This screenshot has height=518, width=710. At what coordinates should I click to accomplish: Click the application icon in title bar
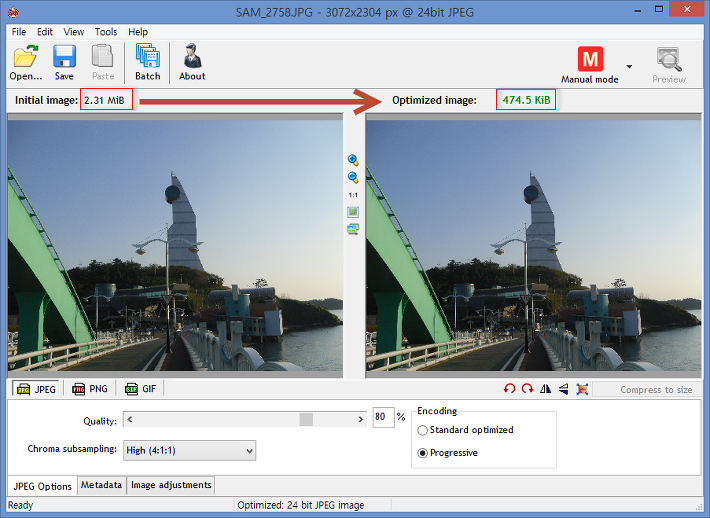click(13, 12)
